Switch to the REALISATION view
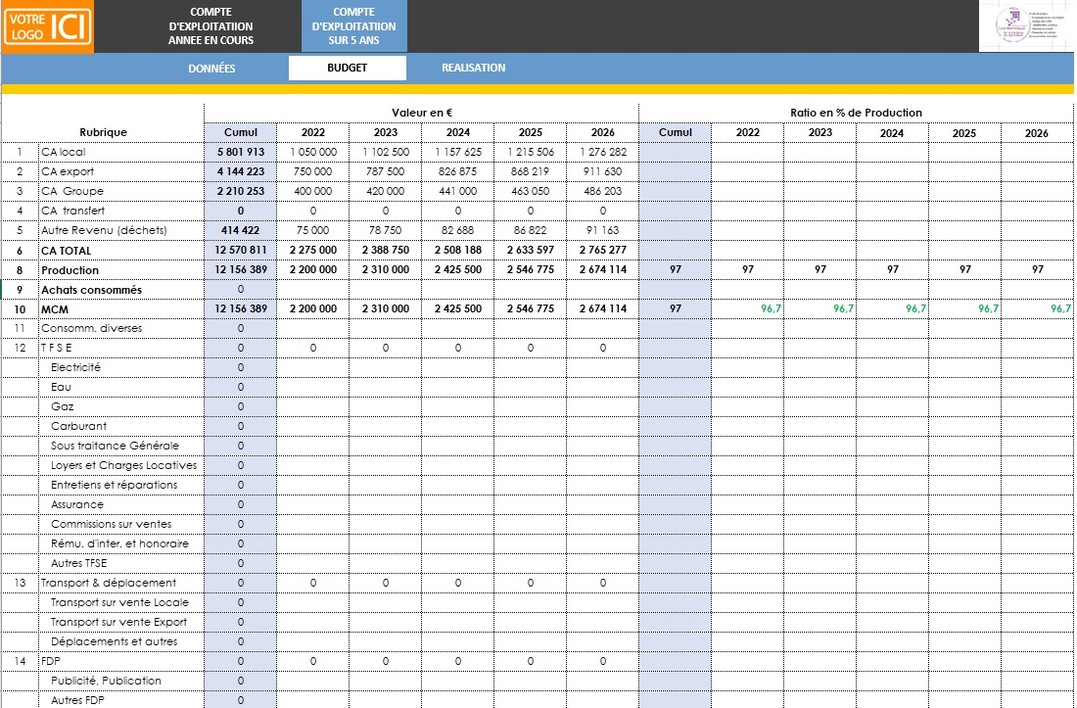This screenshot has width=1077, height=708. [x=472, y=68]
